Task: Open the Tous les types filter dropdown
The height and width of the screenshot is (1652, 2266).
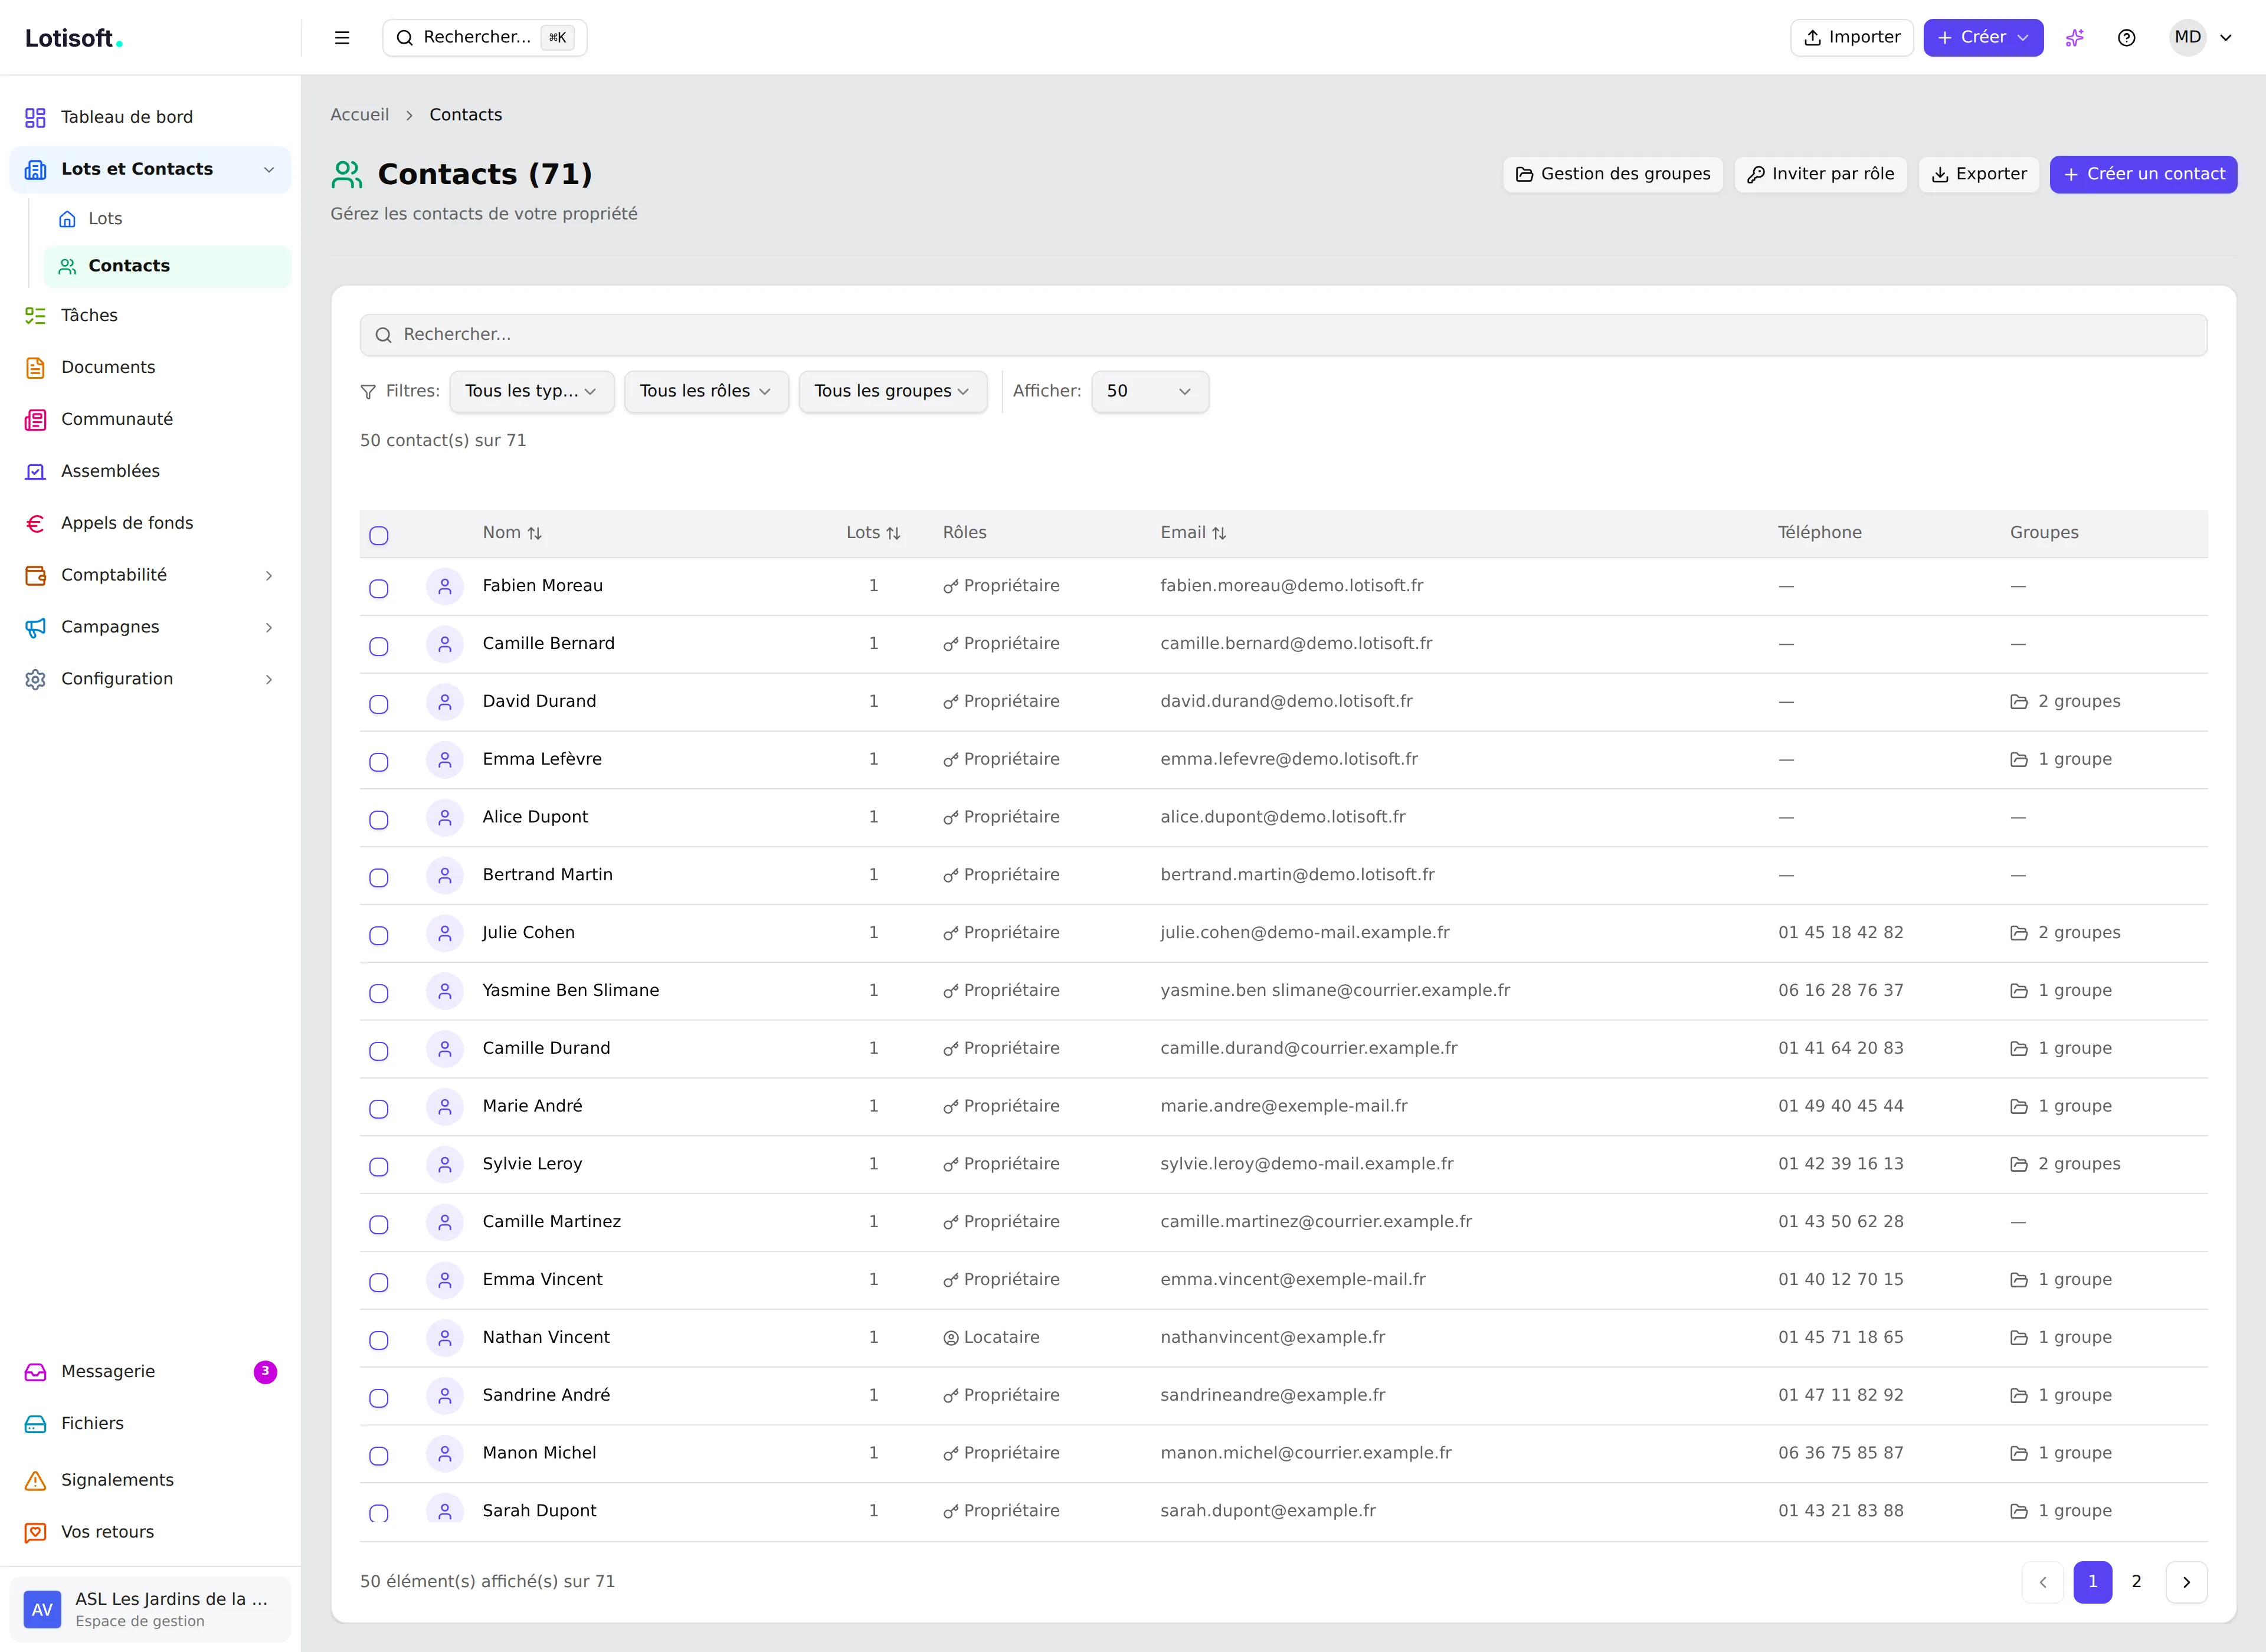Action: (x=532, y=391)
